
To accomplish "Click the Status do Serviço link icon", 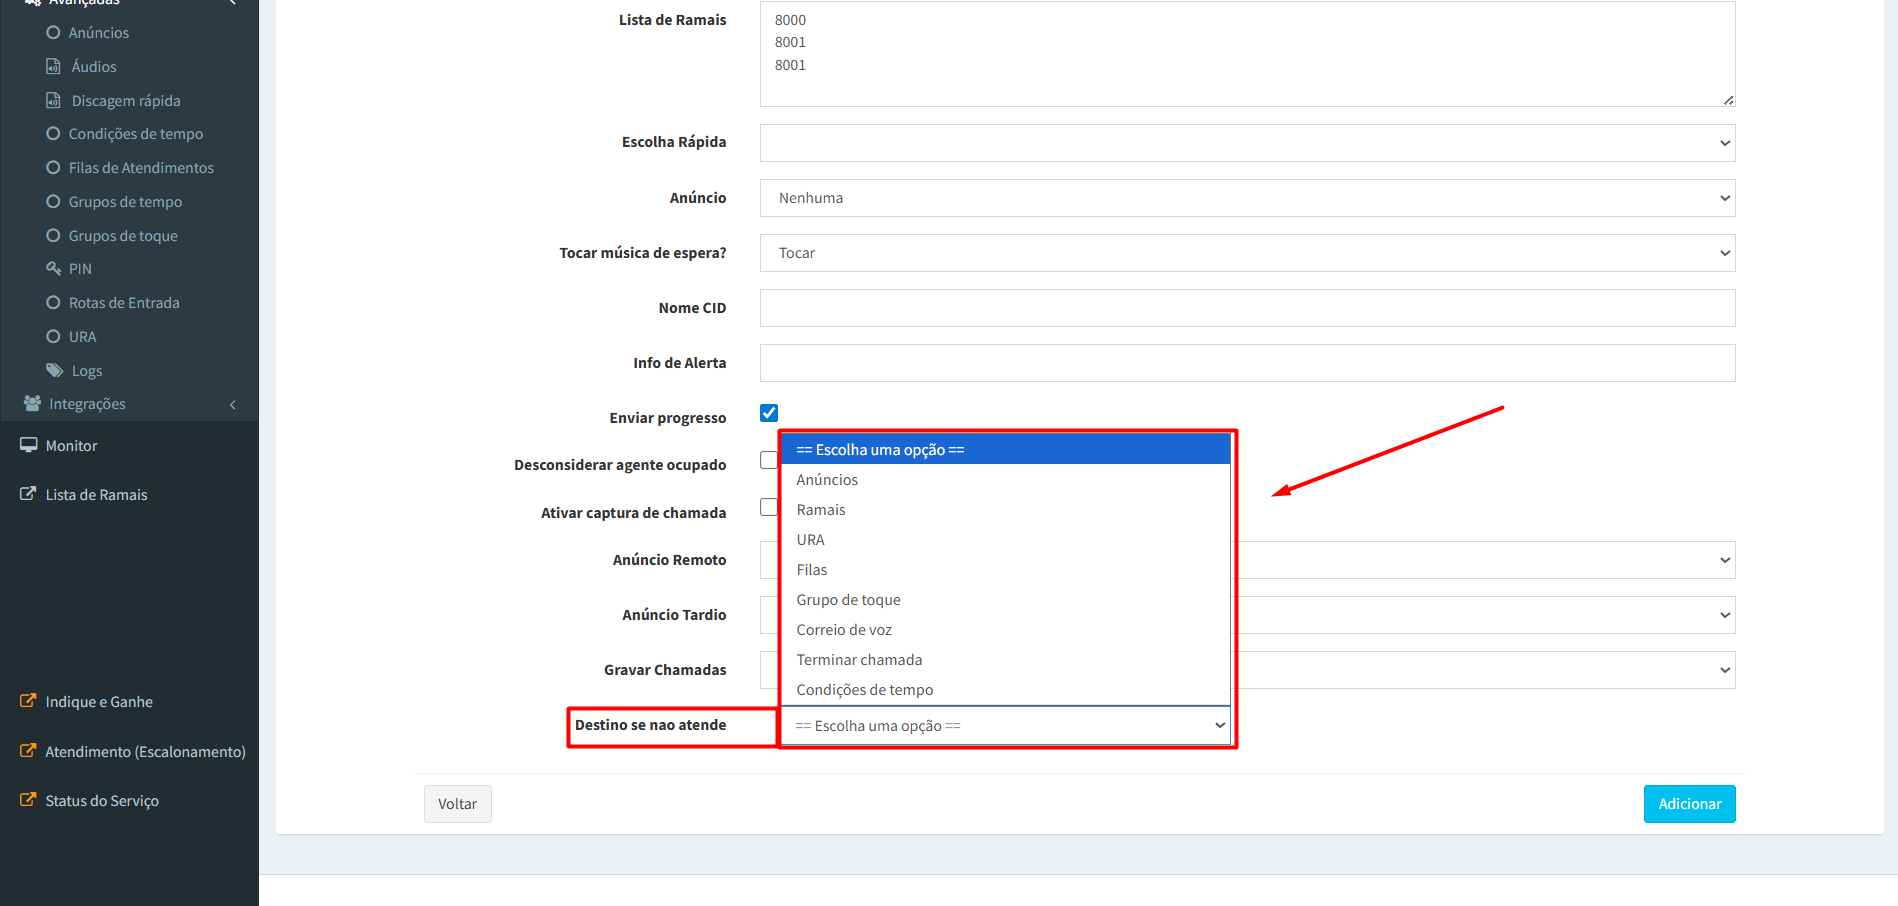I will (28, 801).
